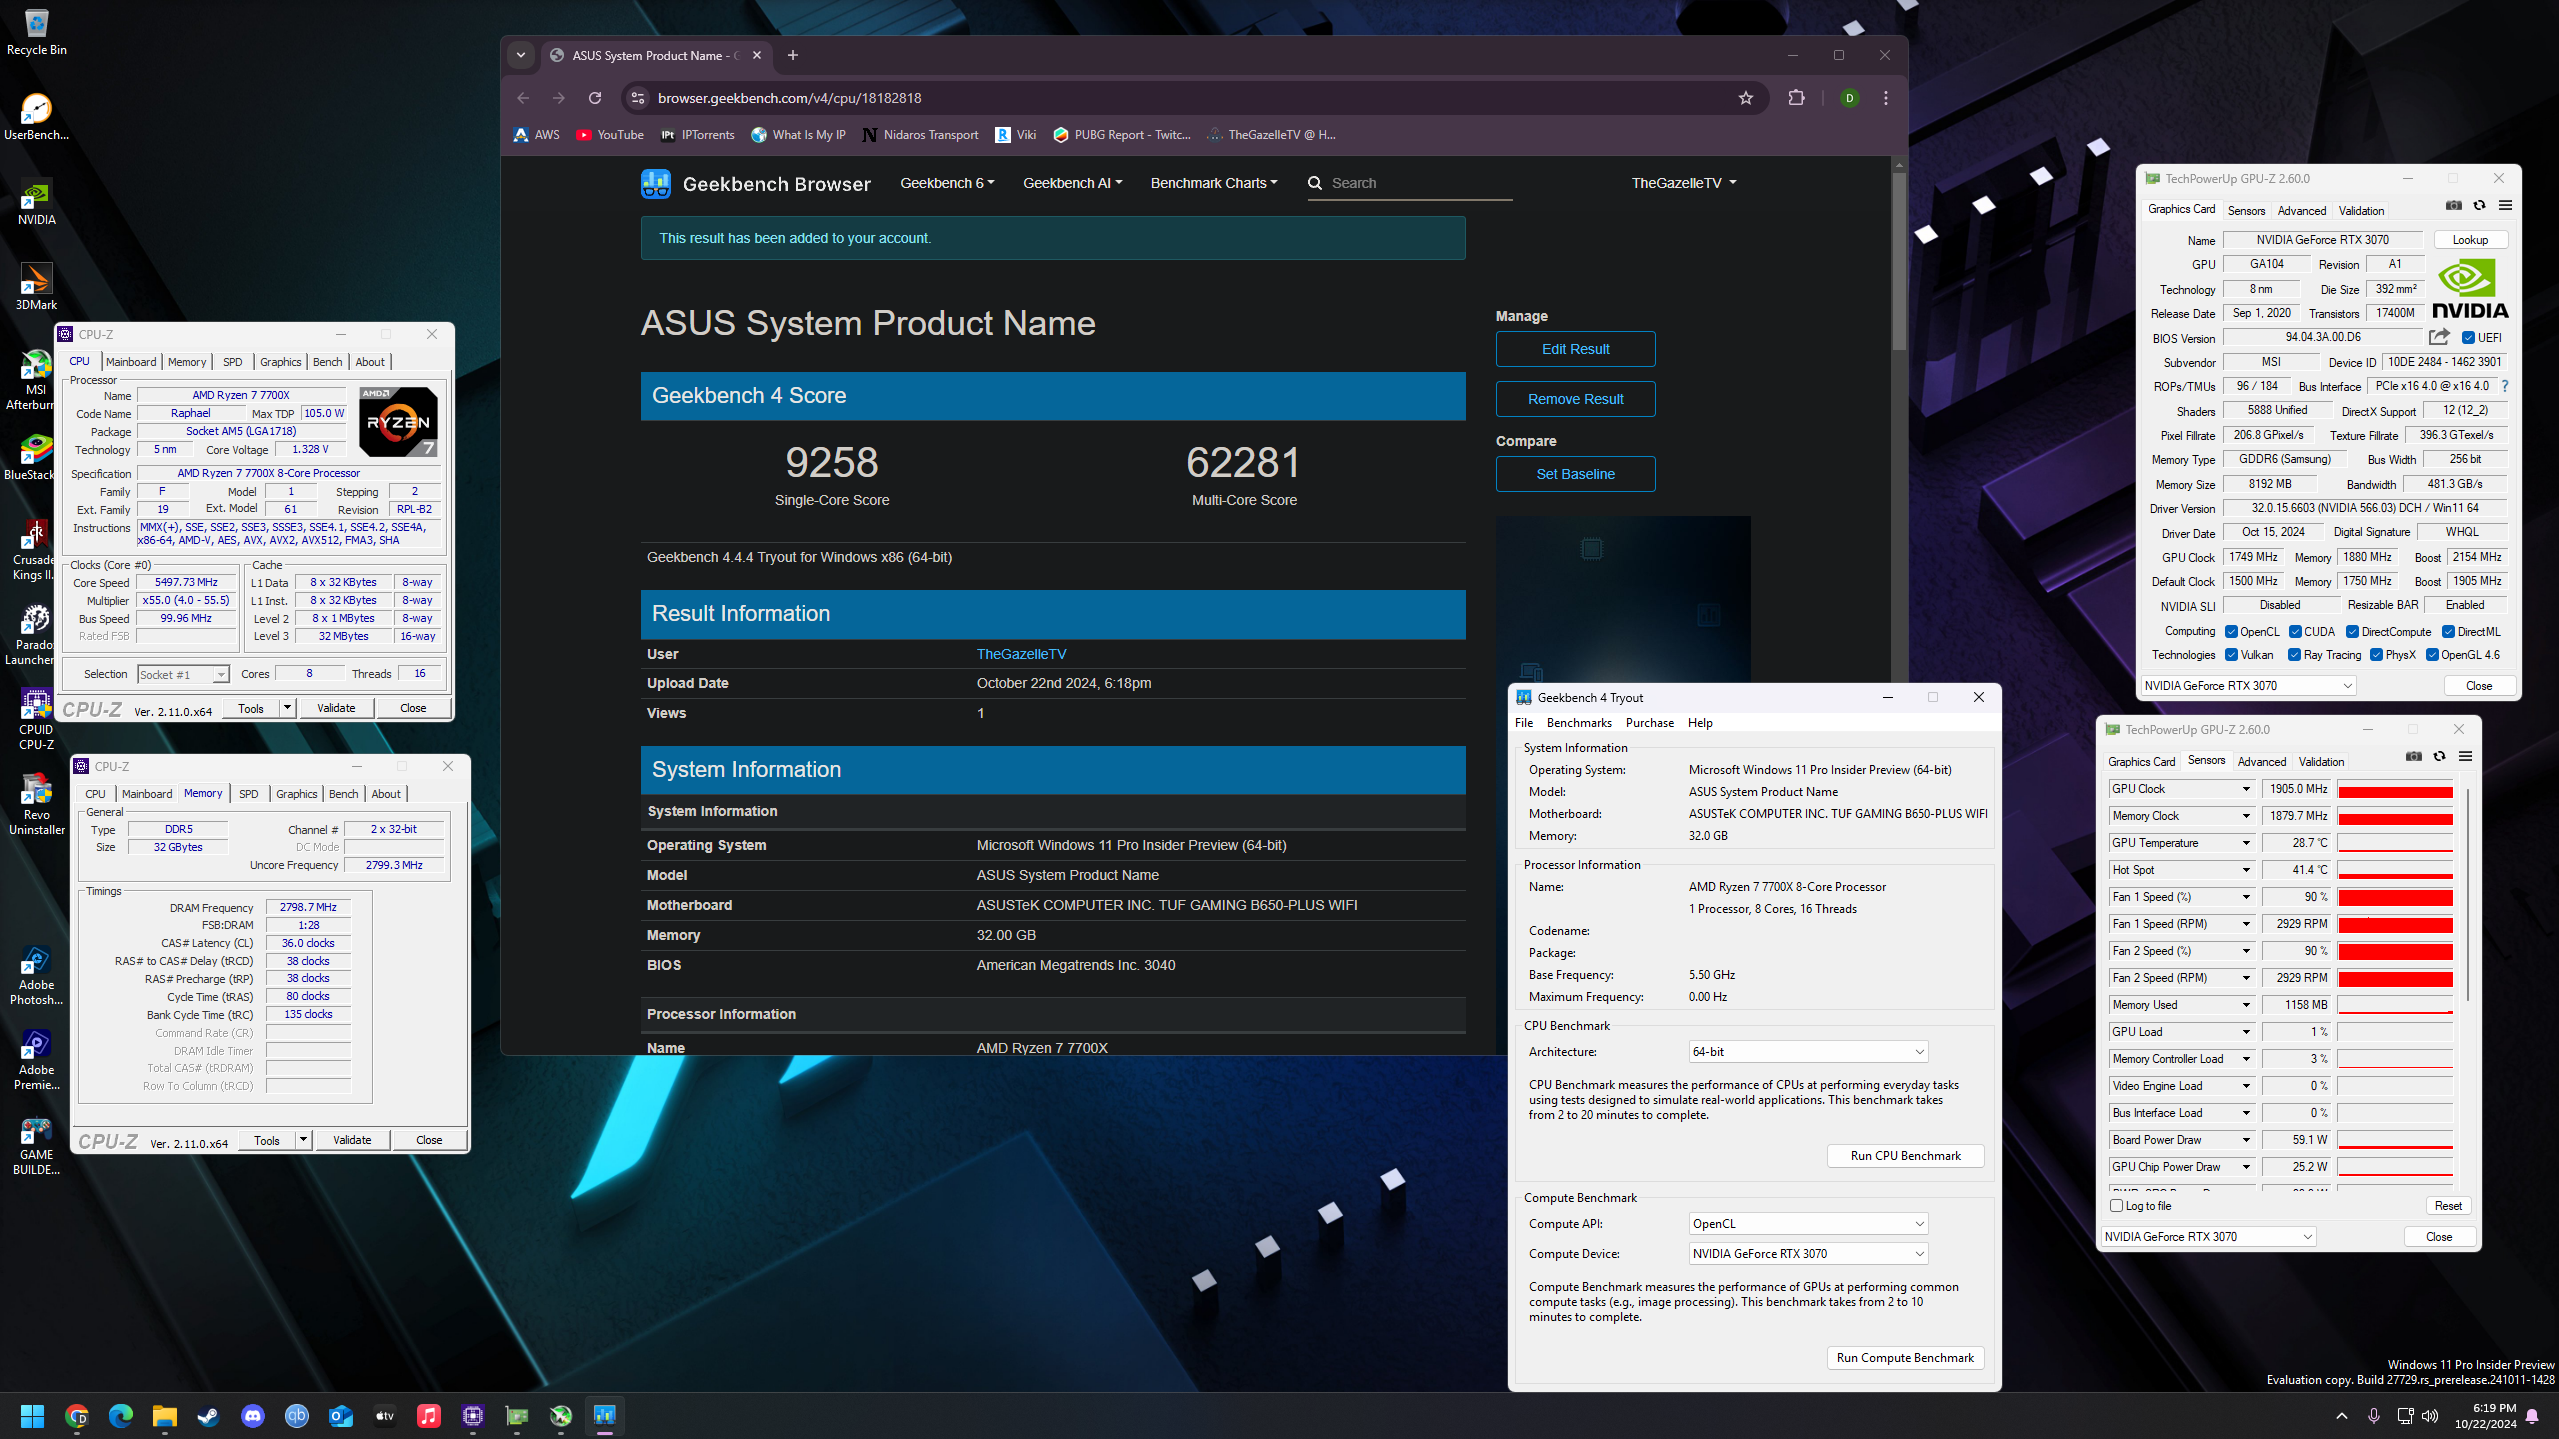Click the Edit Result button
The image size is (2559, 1439).
pyautogui.click(x=1575, y=349)
